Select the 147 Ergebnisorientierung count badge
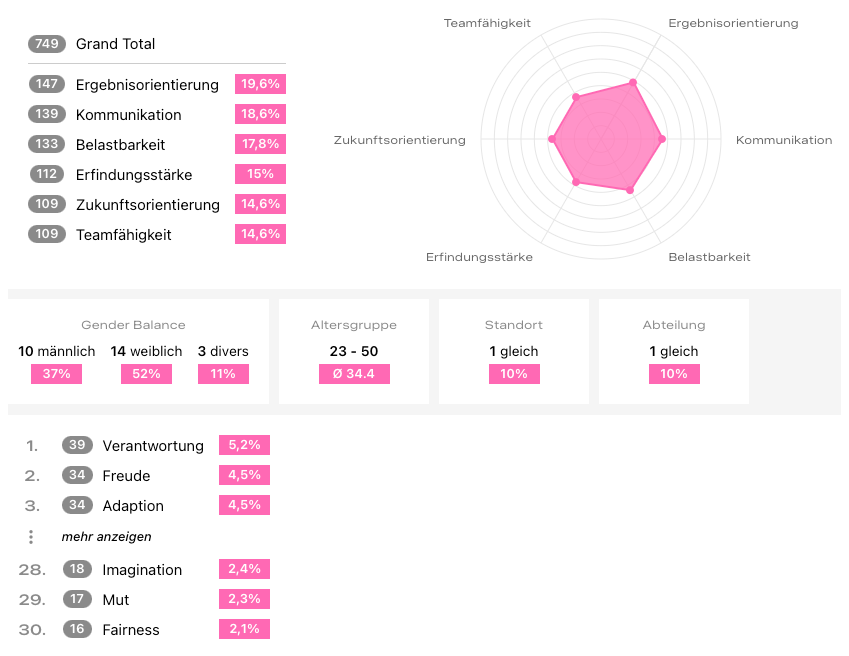 pos(48,84)
